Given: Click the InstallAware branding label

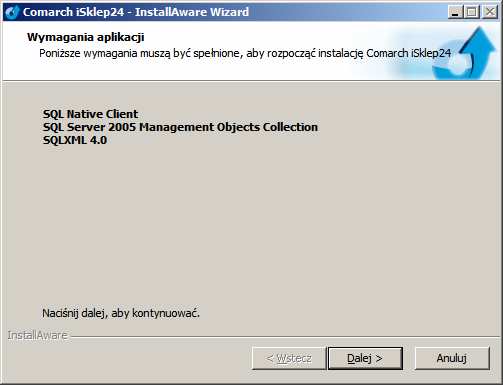Looking at the screenshot, I should [x=37, y=335].
